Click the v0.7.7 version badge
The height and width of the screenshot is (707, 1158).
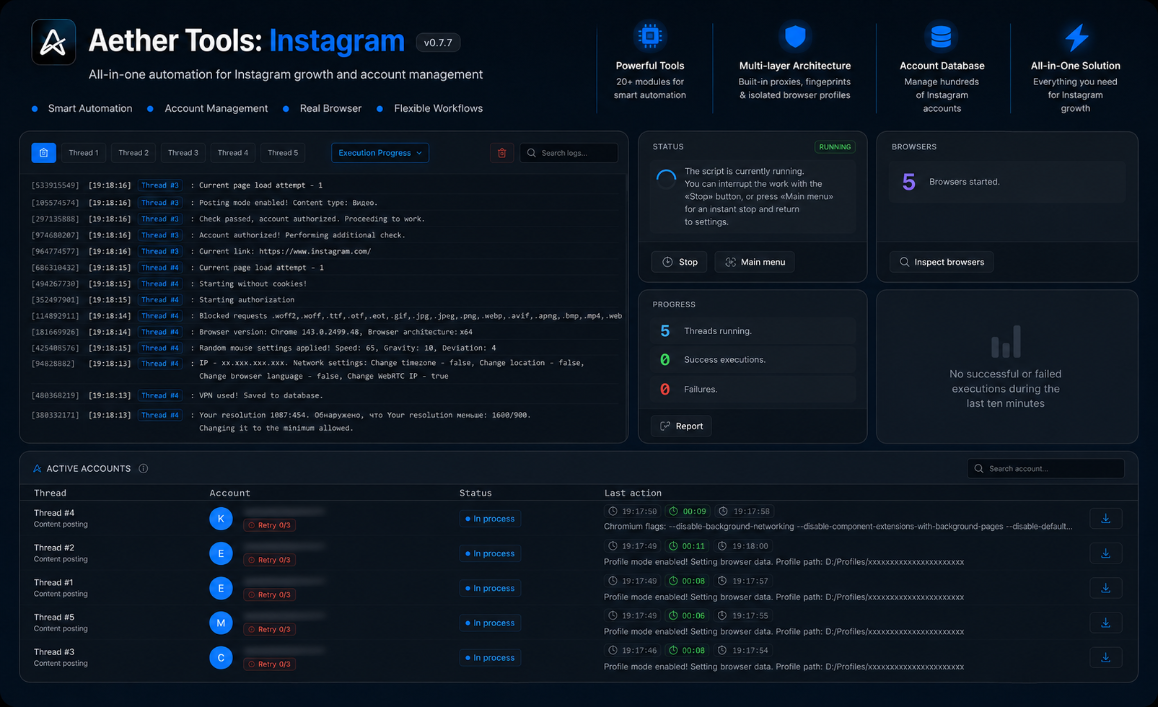(438, 43)
